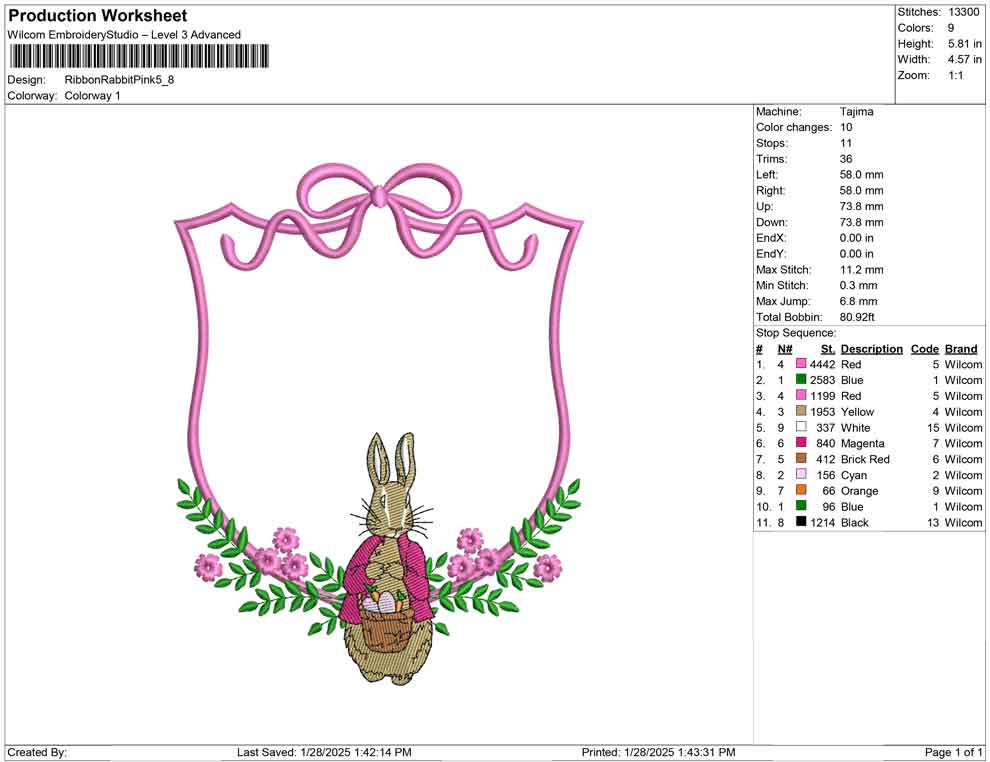Click the Stitches value 13300

click(963, 12)
